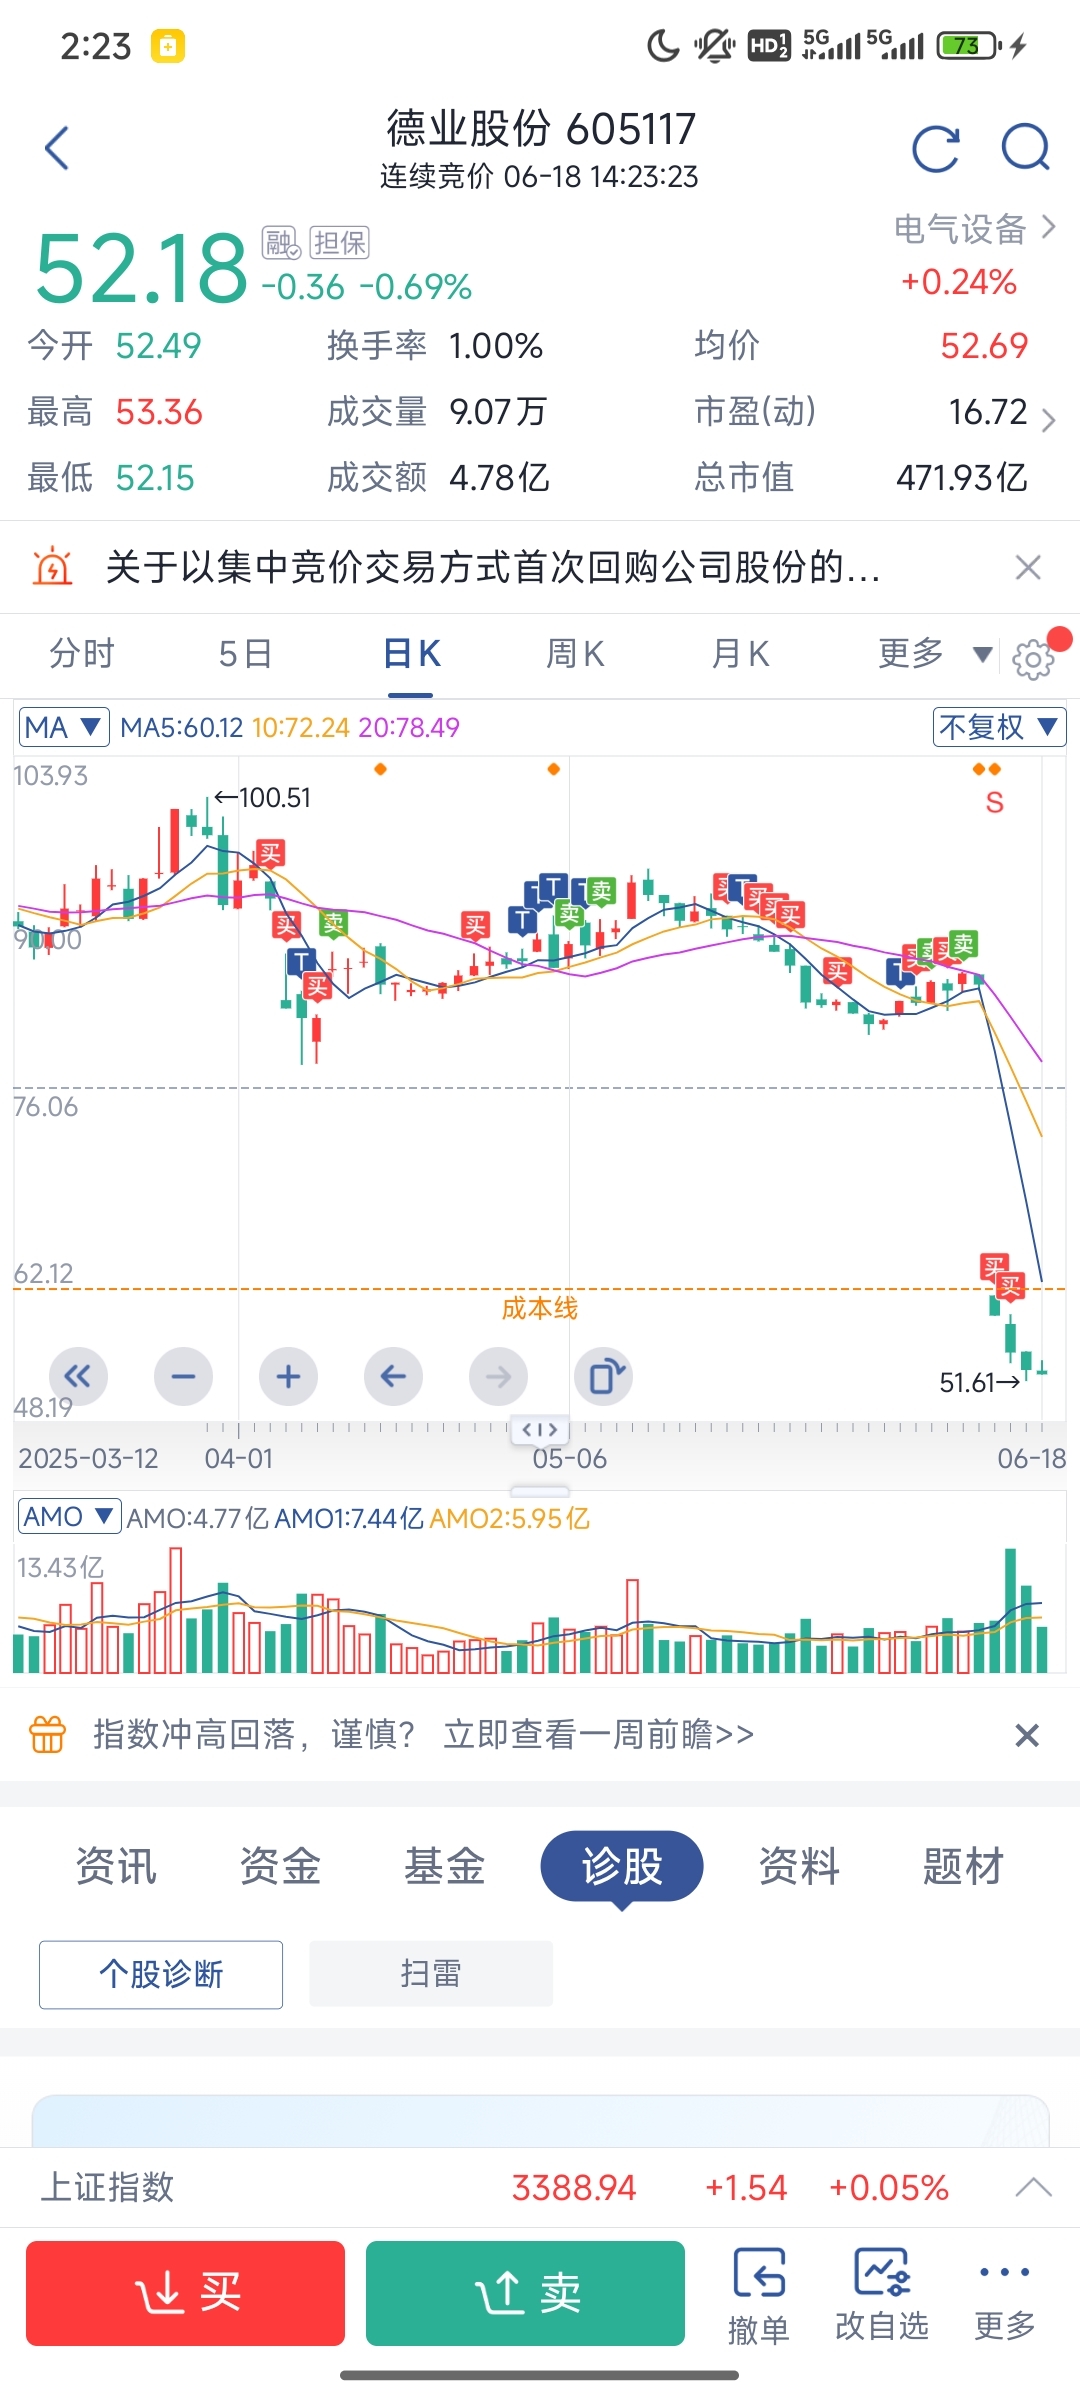
Task: Tap the chart range handle under K-line
Action: tap(540, 1430)
